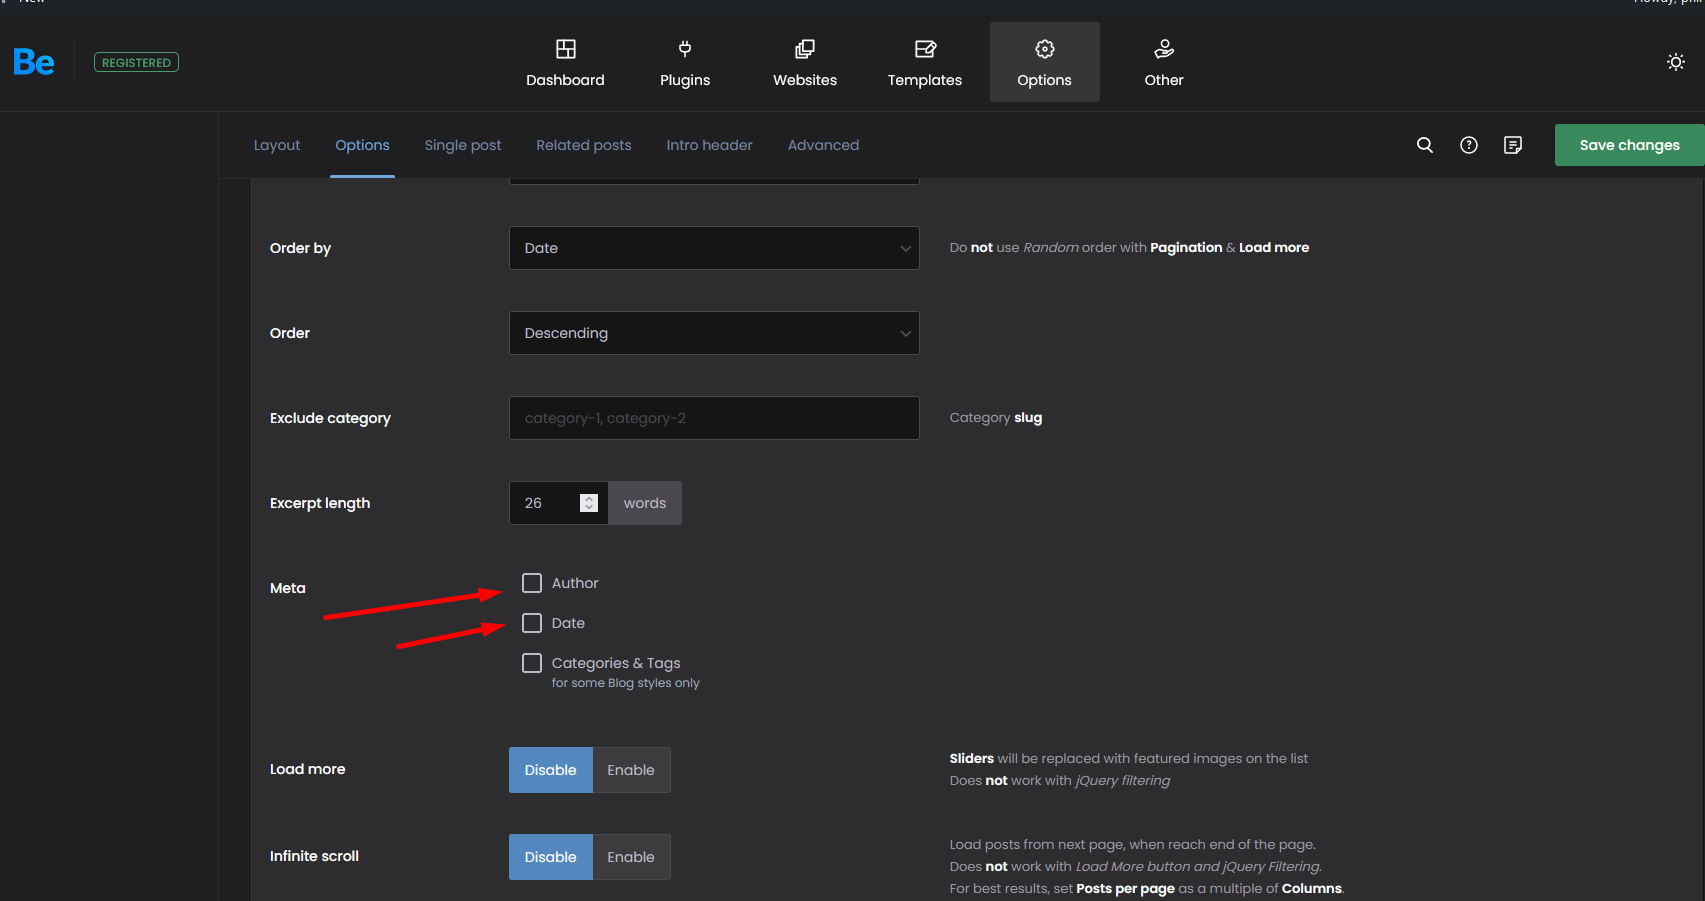Save changes with the green button

pyautogui.click(x=1630, y=145)
